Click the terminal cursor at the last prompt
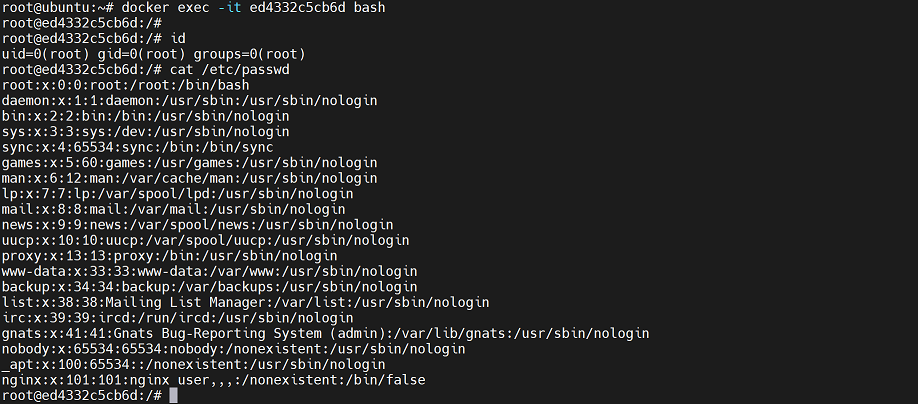Screen dimensions: 918x404 point(173,396)
